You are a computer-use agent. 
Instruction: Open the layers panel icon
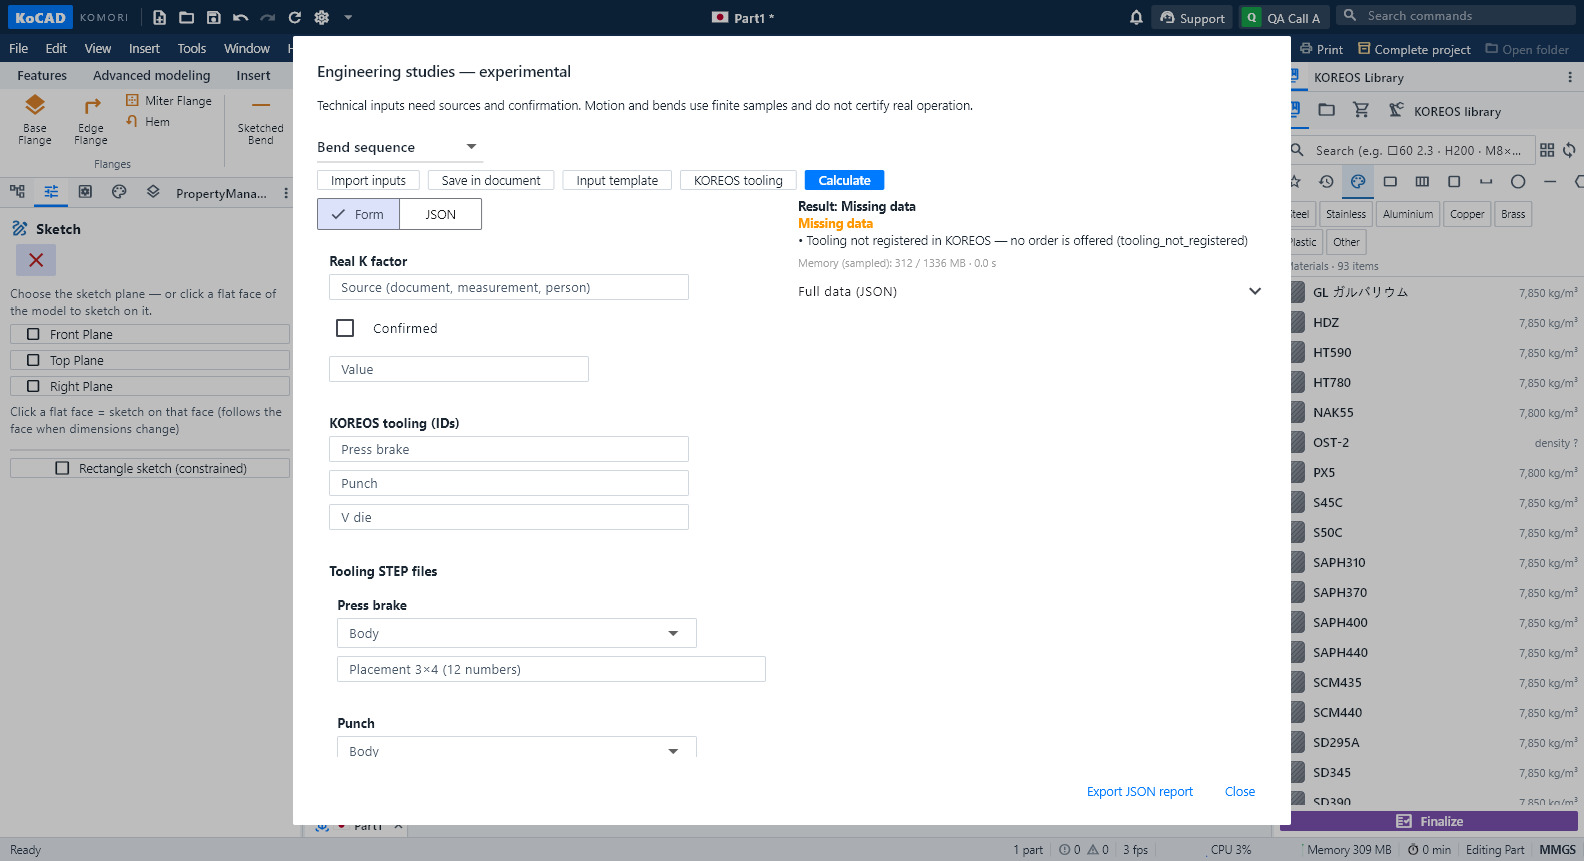click(153, 192)
